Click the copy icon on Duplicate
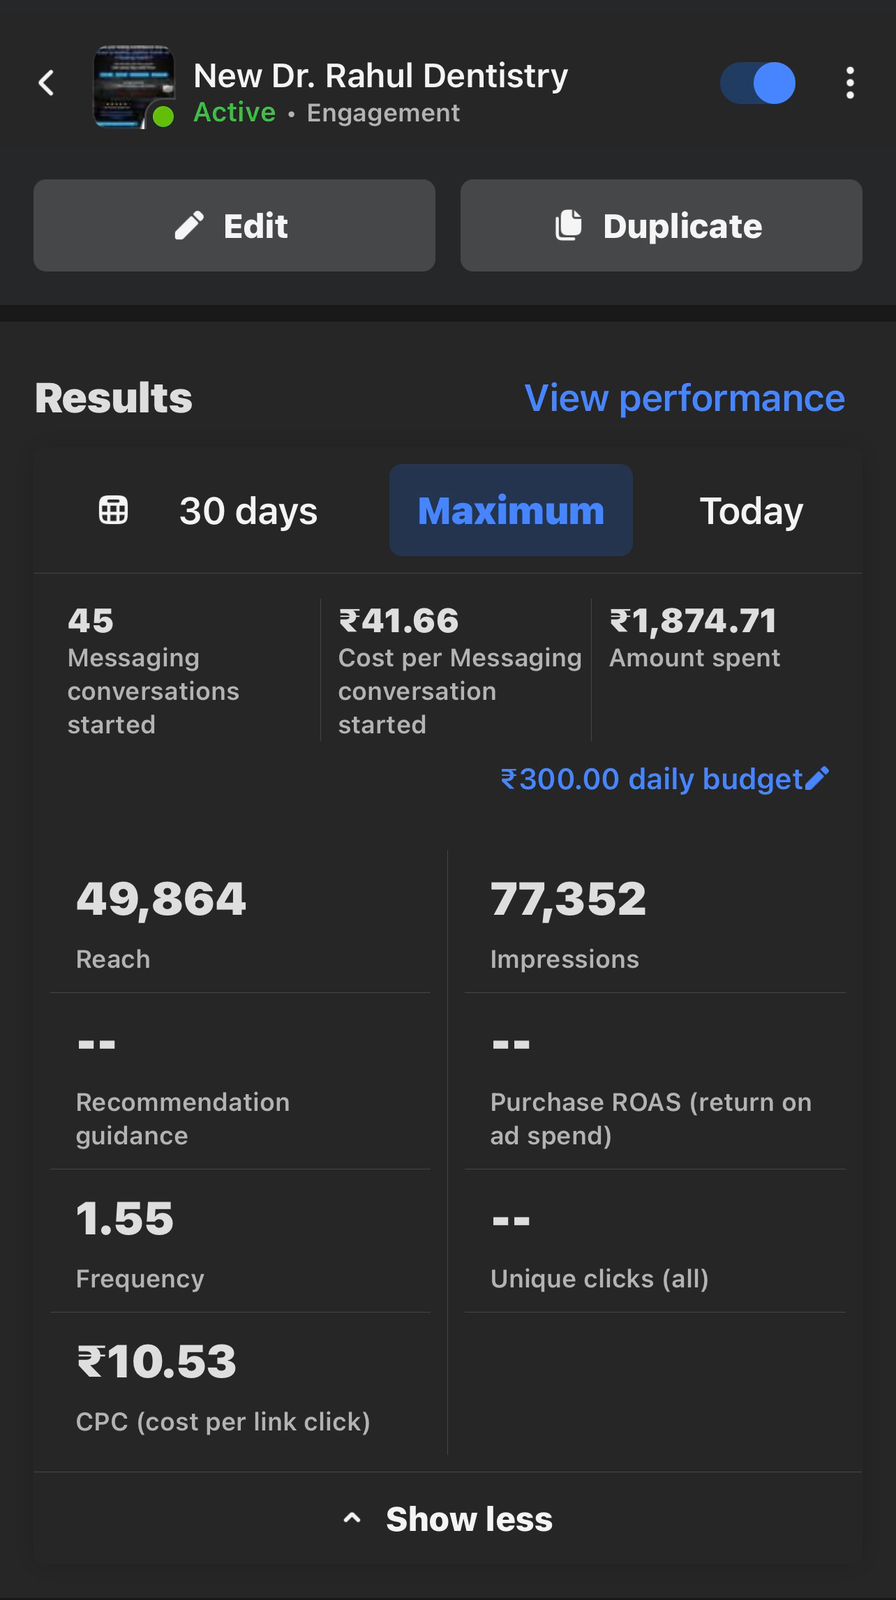This screenshot has height=1600, width=896. (568, 226)
